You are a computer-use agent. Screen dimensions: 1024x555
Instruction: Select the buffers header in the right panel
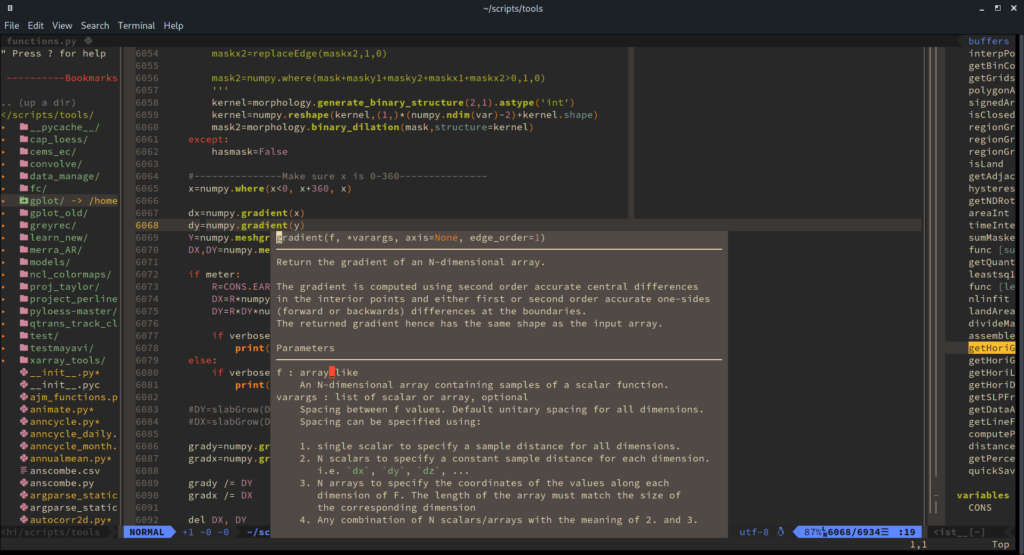988,40
